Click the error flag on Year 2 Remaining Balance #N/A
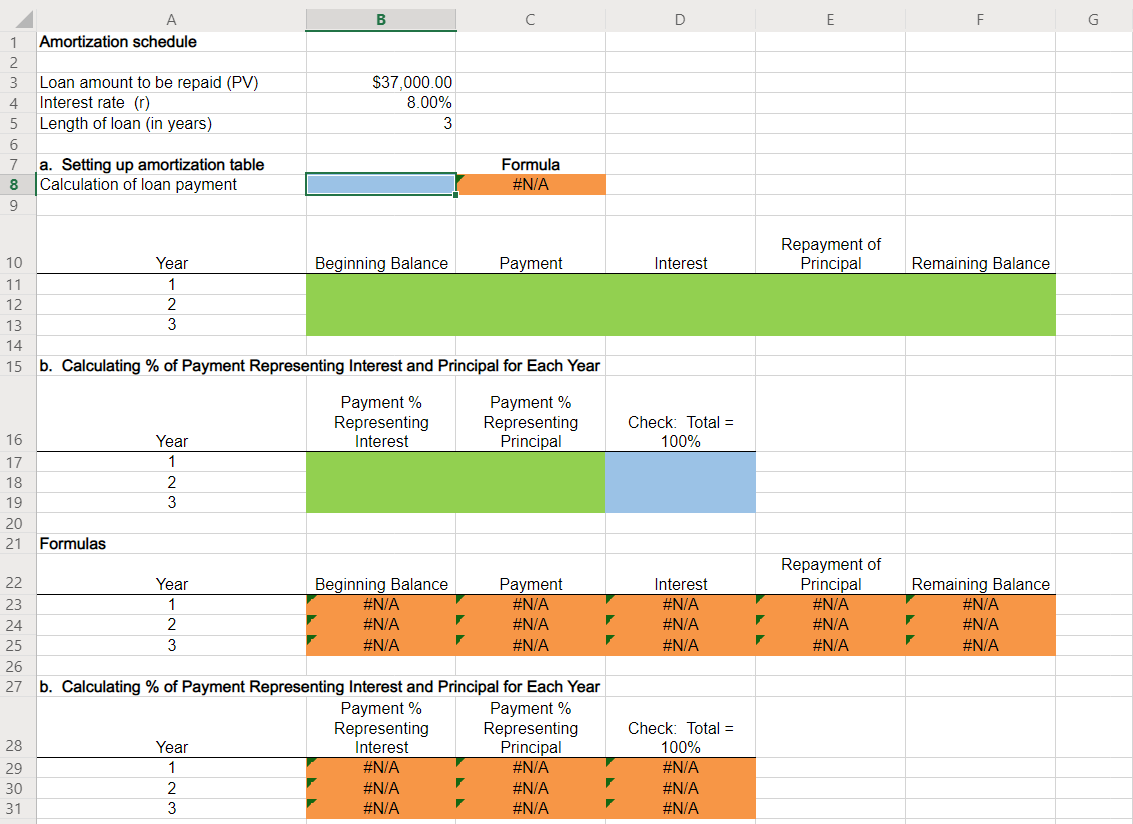Image resolution: width=1133 pixels, height=824 pixels. tap(910, 619)
